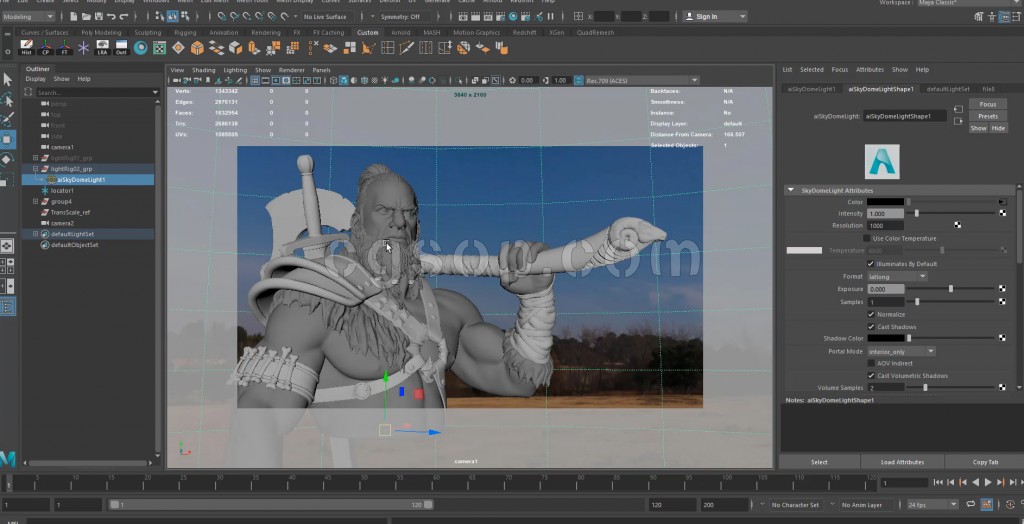Click the Hist shelf icon
The height and width of the screenshot is (524, 1024).
[27, 48]
